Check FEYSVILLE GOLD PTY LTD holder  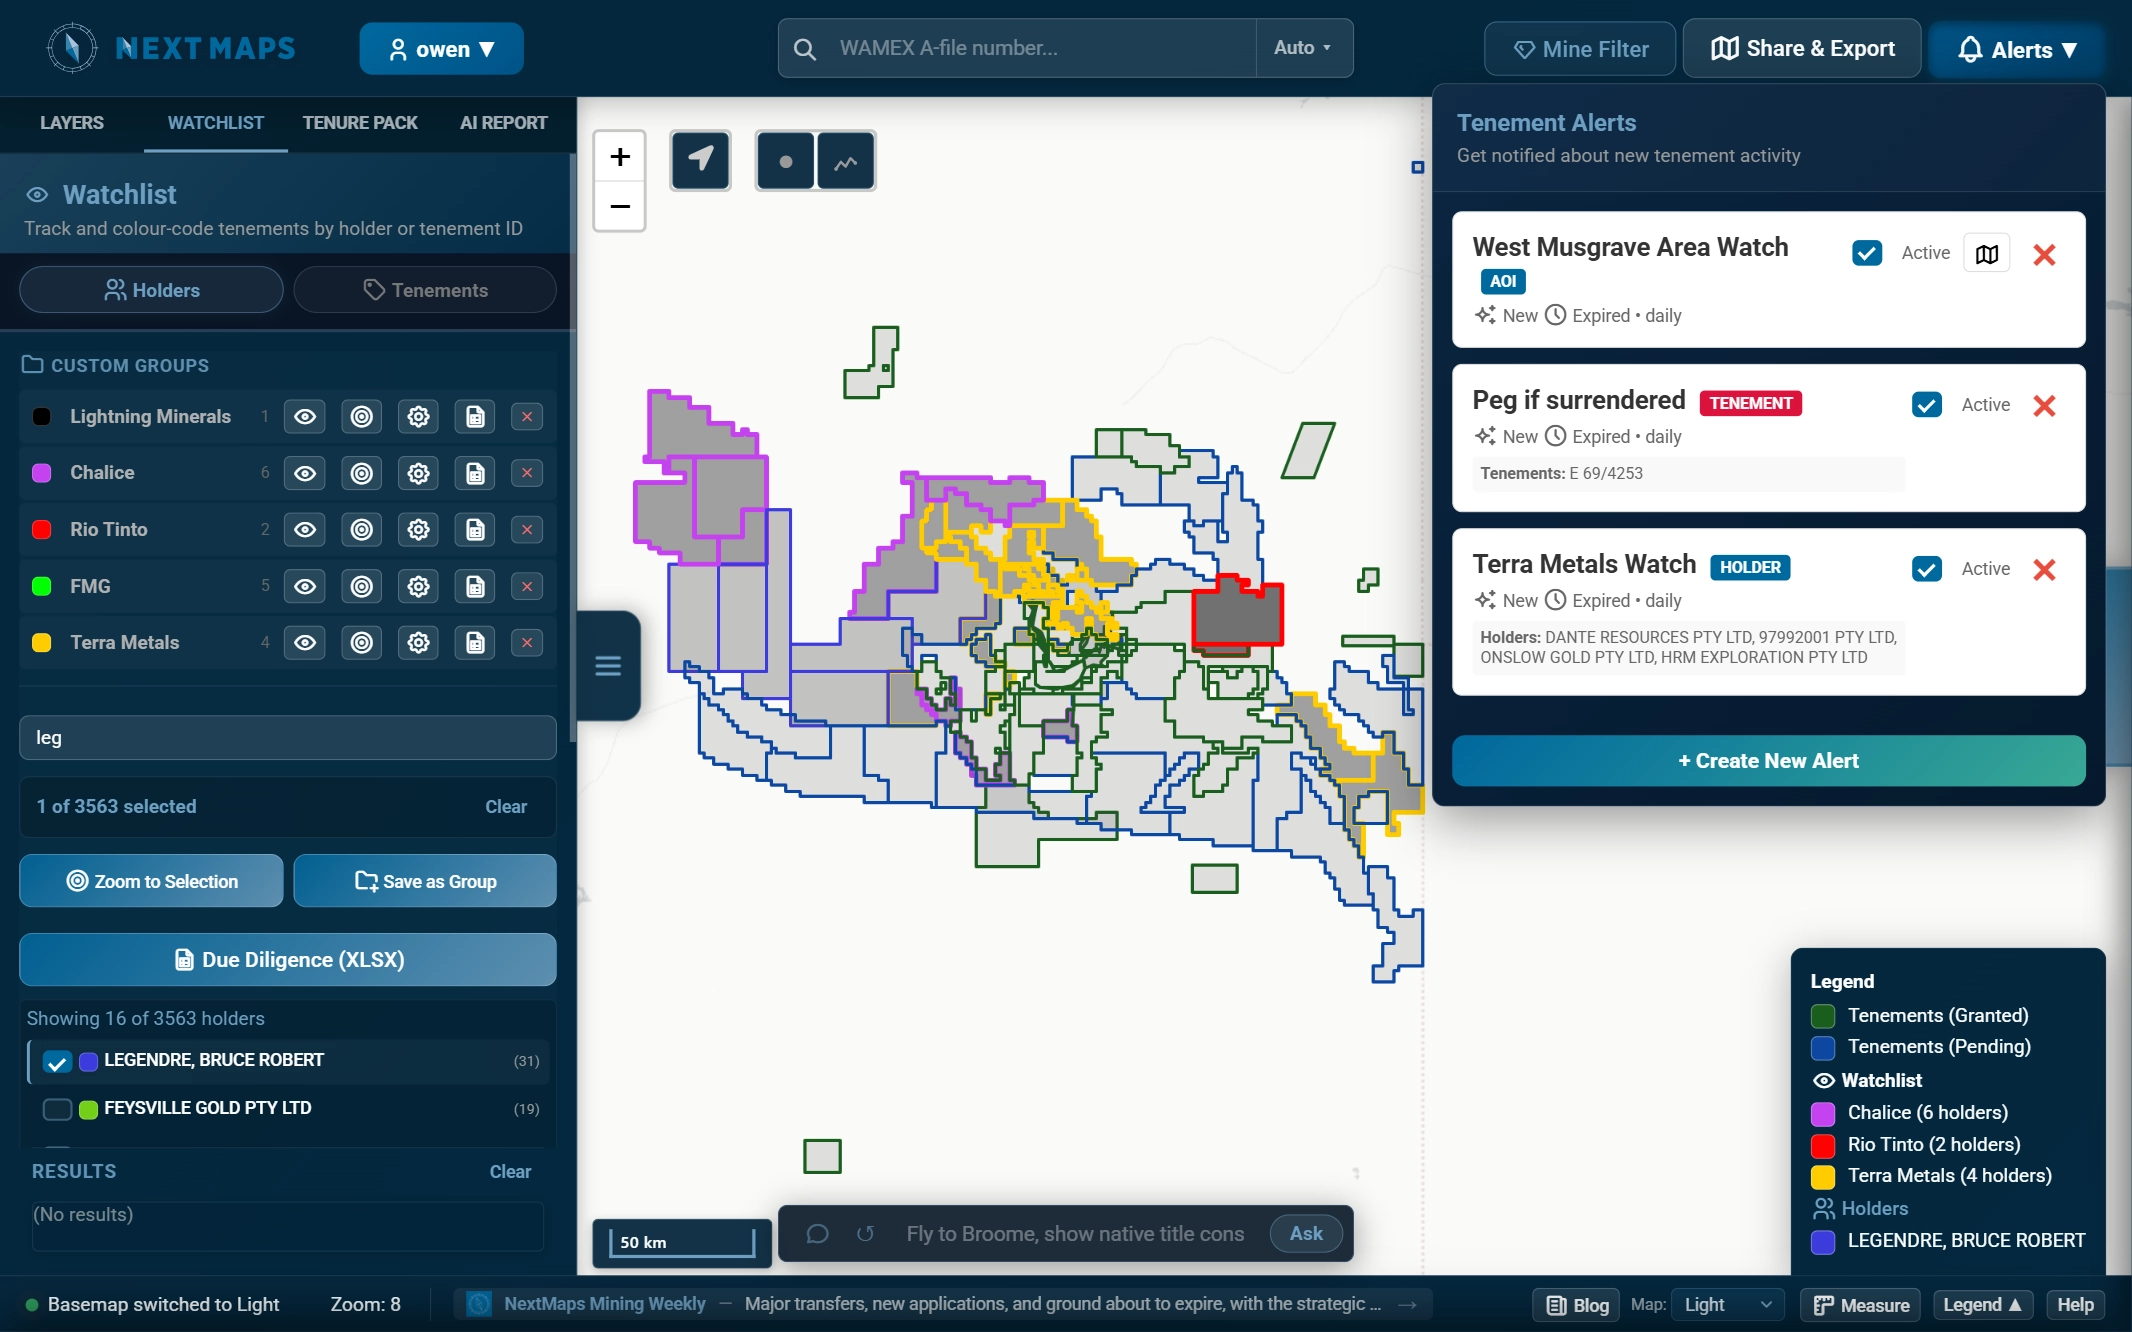[58, 1109]
